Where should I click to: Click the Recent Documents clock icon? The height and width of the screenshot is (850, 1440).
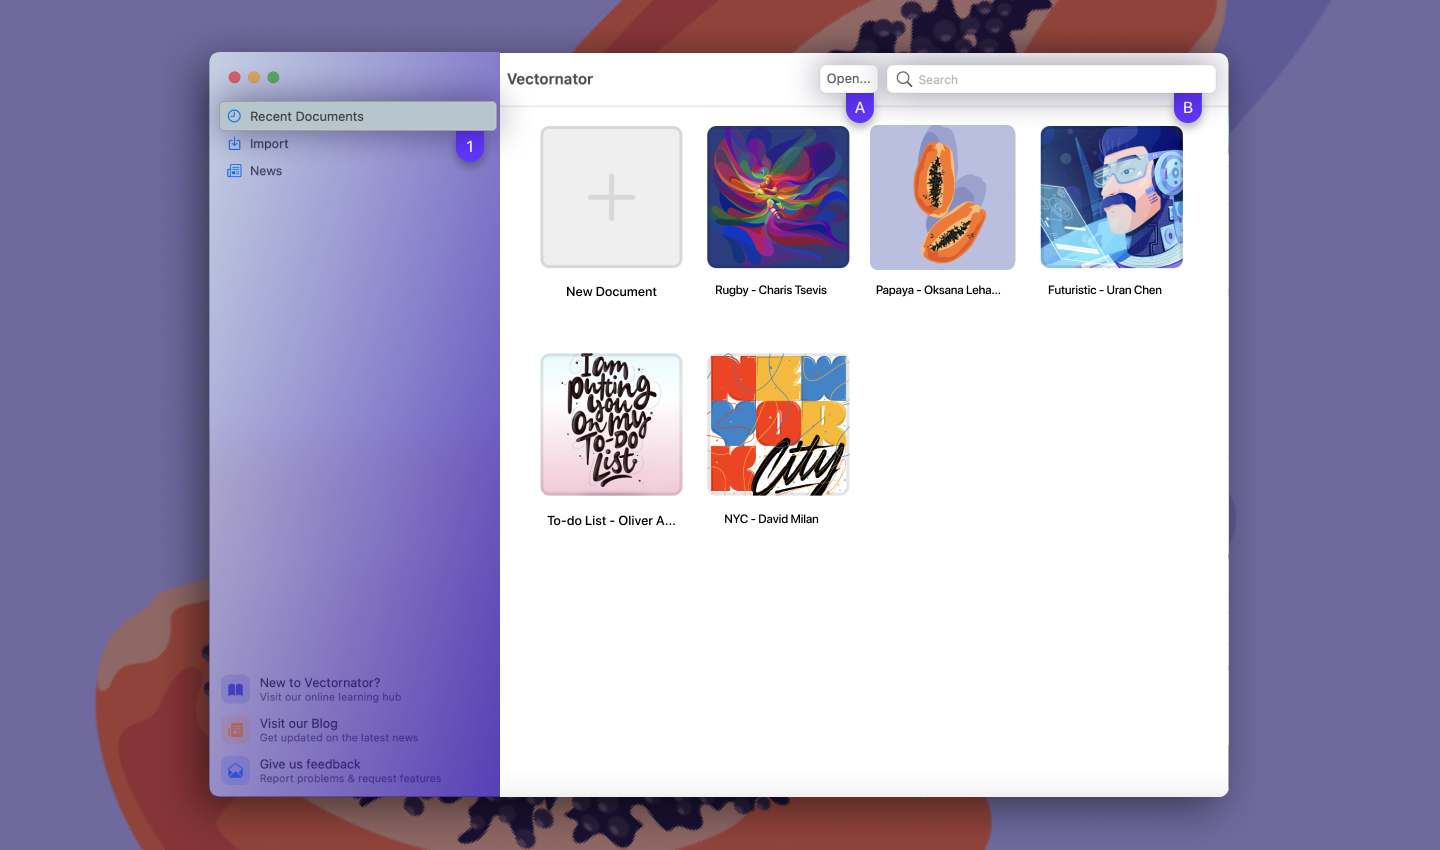coord(234,116)
